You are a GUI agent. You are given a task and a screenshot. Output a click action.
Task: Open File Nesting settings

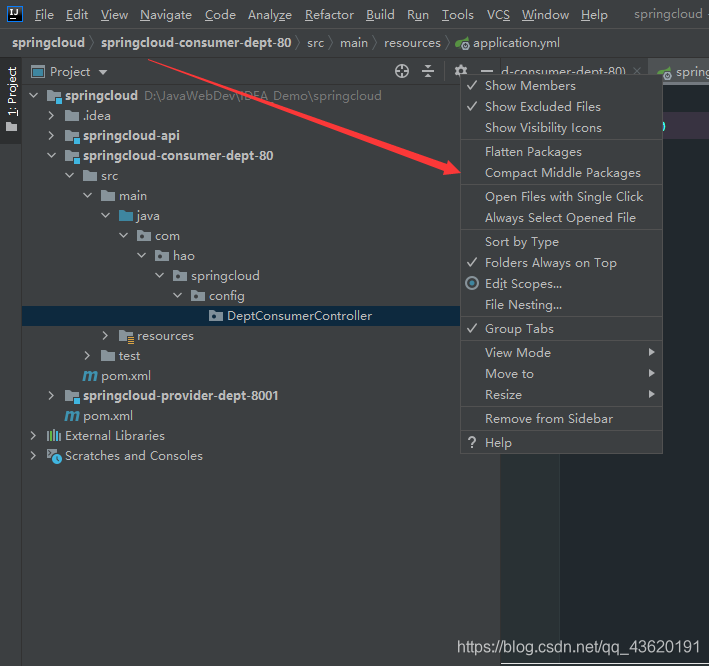tap(561, 305)
